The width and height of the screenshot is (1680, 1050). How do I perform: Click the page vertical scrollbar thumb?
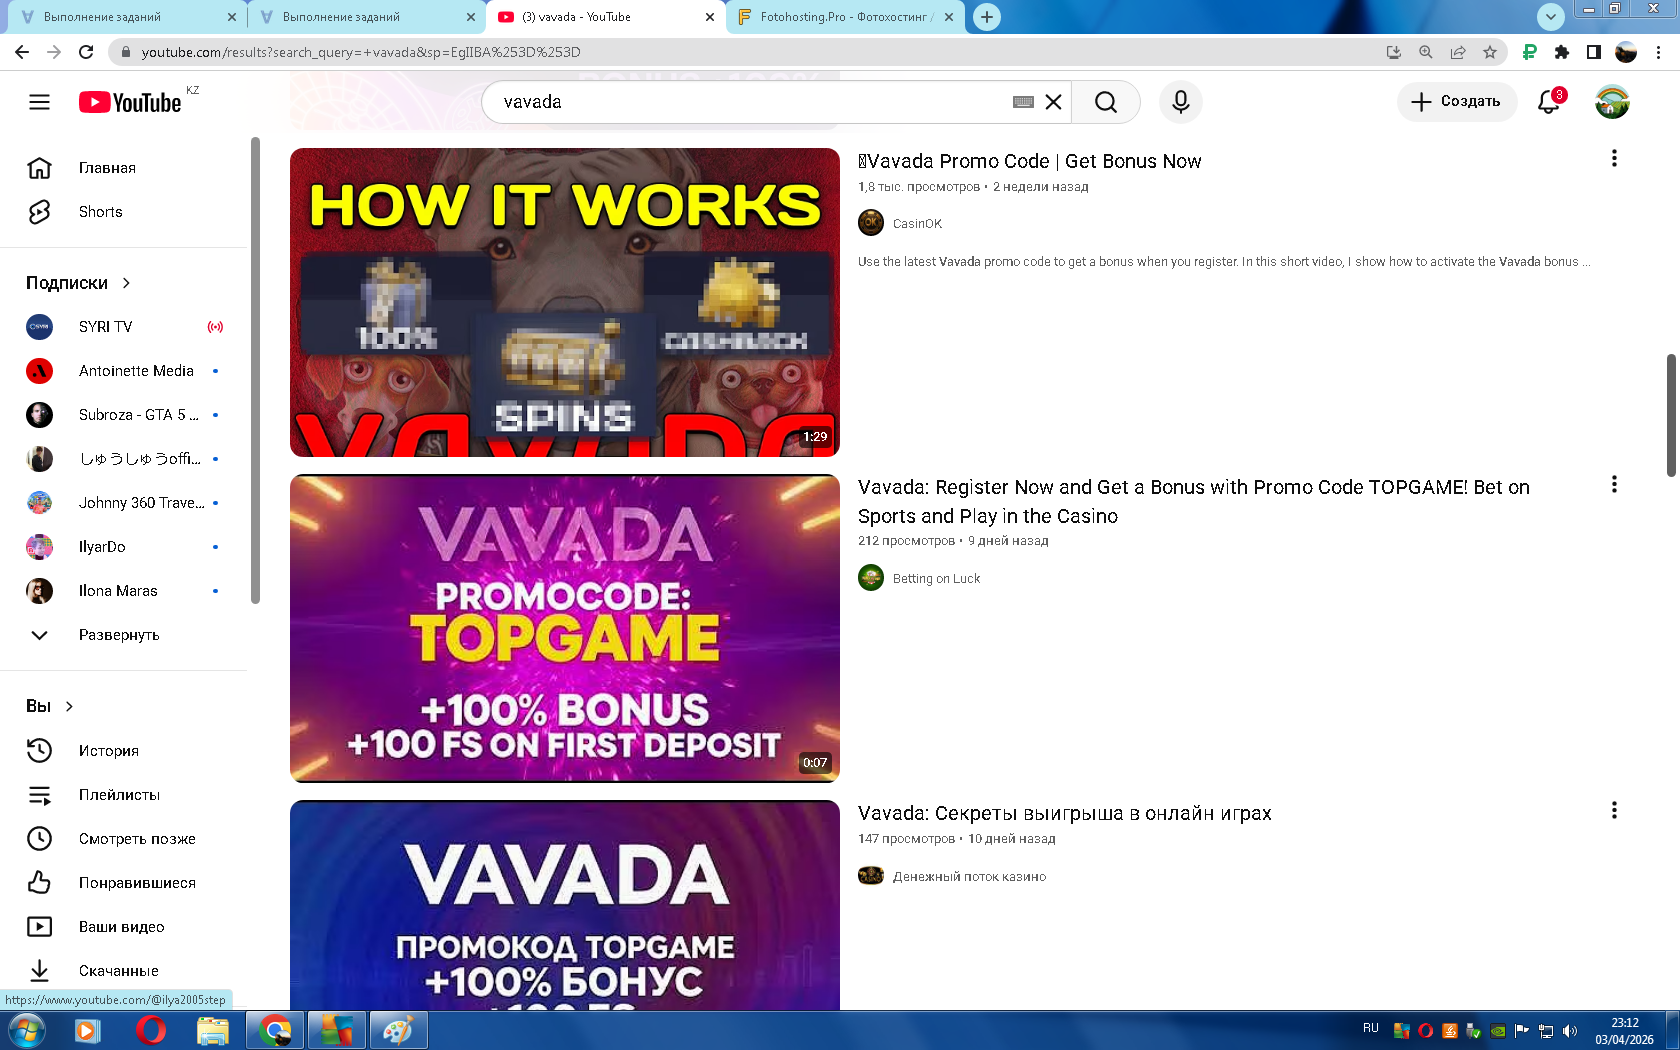click(x=1671, y=415)
